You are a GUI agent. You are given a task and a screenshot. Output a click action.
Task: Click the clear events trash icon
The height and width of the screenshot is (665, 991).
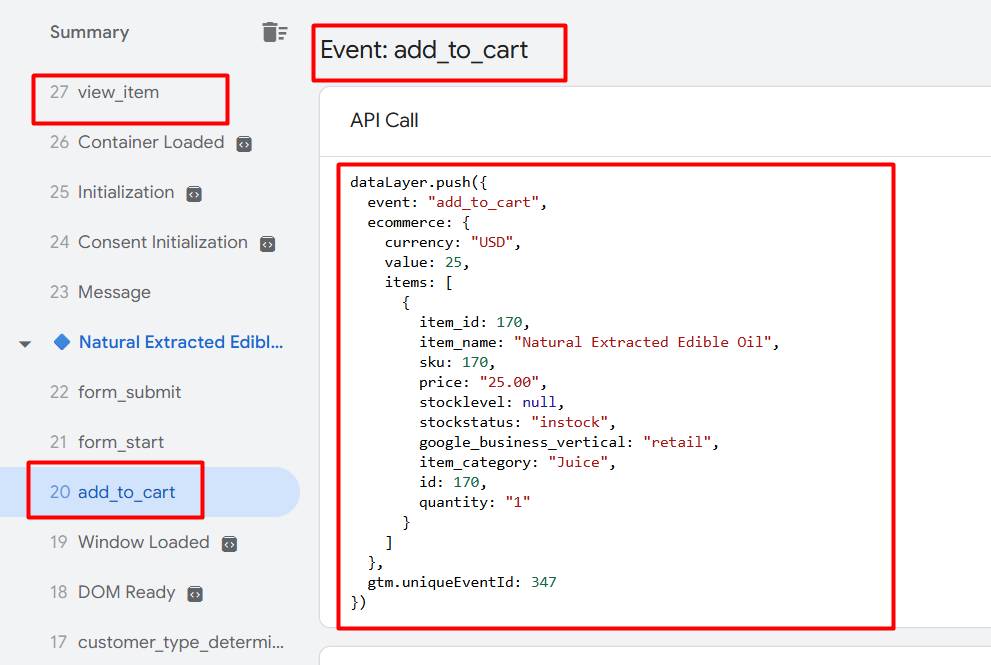(274, 32)
